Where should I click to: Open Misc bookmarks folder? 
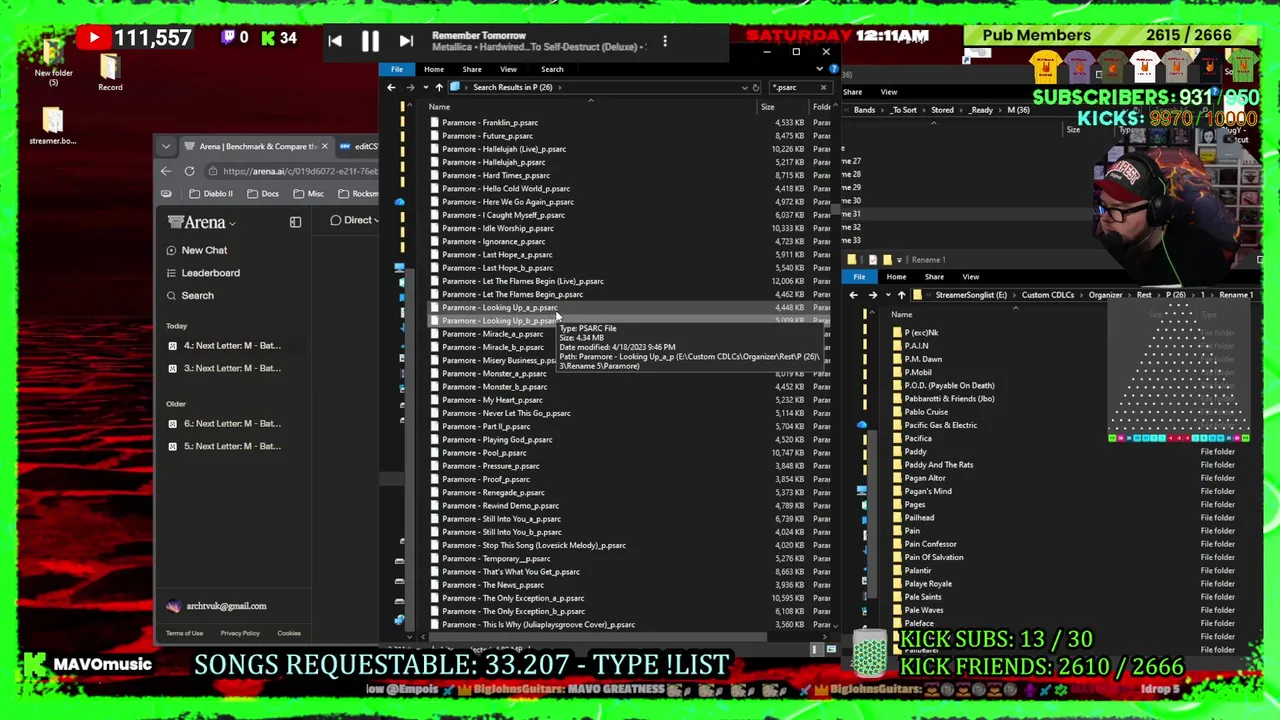pyautogui.click(x=308, y=194)
